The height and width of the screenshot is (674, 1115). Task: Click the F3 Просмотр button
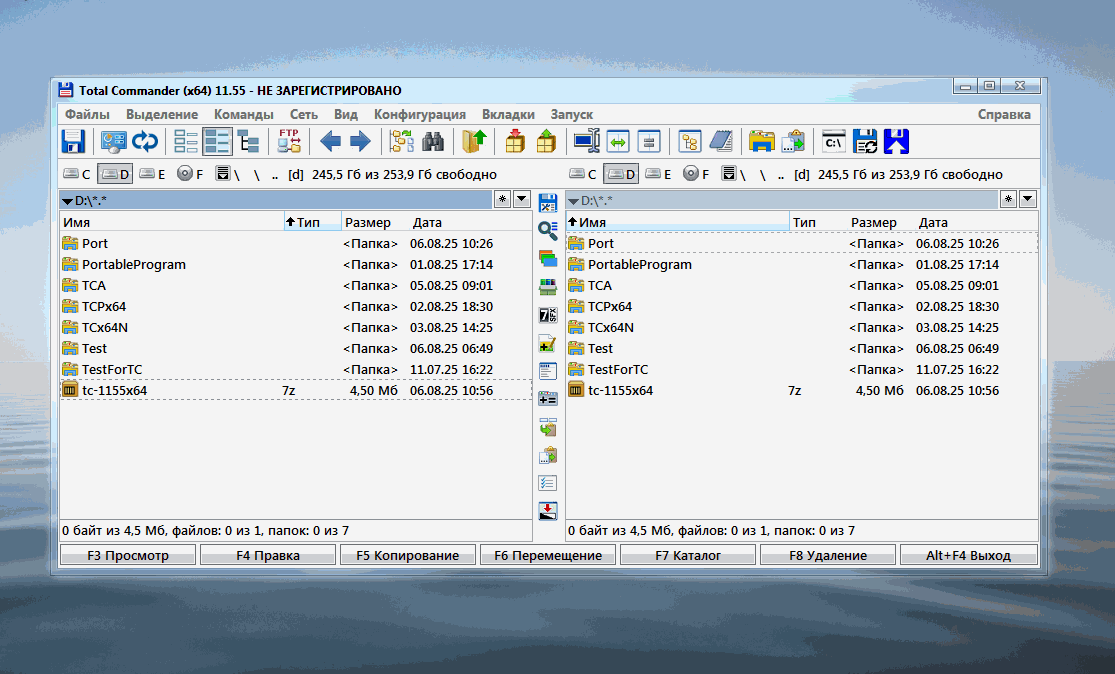[x=128, y=555]
